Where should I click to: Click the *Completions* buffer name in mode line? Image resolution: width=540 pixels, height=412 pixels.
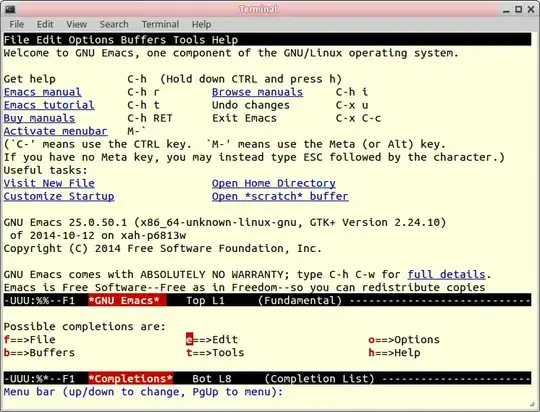click(131, 379)
